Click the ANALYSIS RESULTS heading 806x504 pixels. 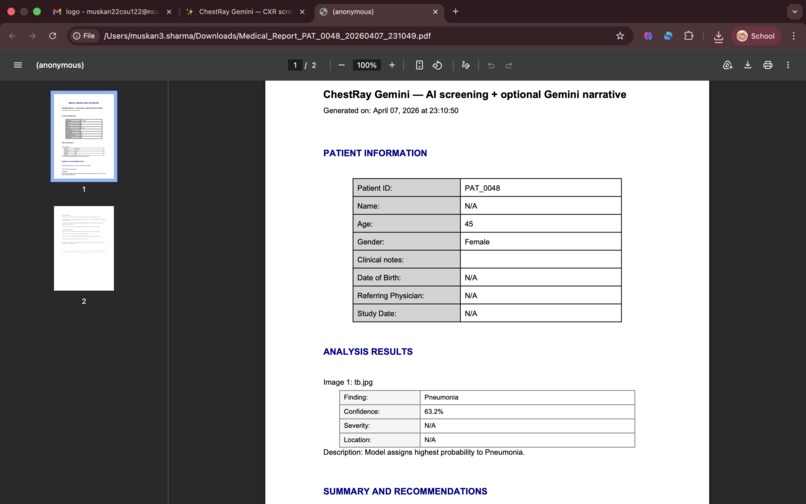coord(368,351)
